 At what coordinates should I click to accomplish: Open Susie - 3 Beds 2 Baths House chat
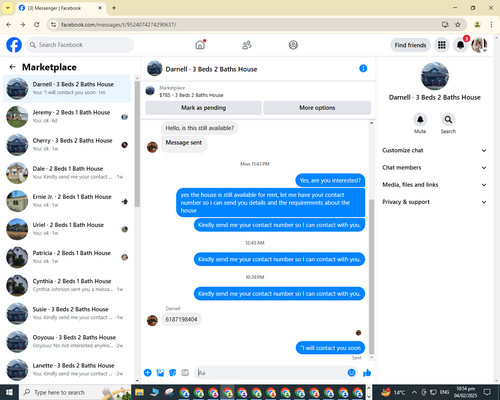click(67, 313)
